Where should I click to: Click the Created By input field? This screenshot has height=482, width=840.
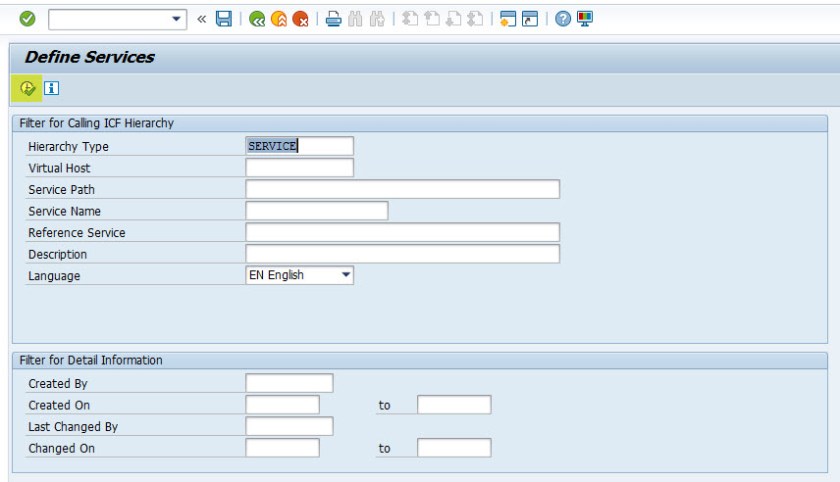point(289,383)
